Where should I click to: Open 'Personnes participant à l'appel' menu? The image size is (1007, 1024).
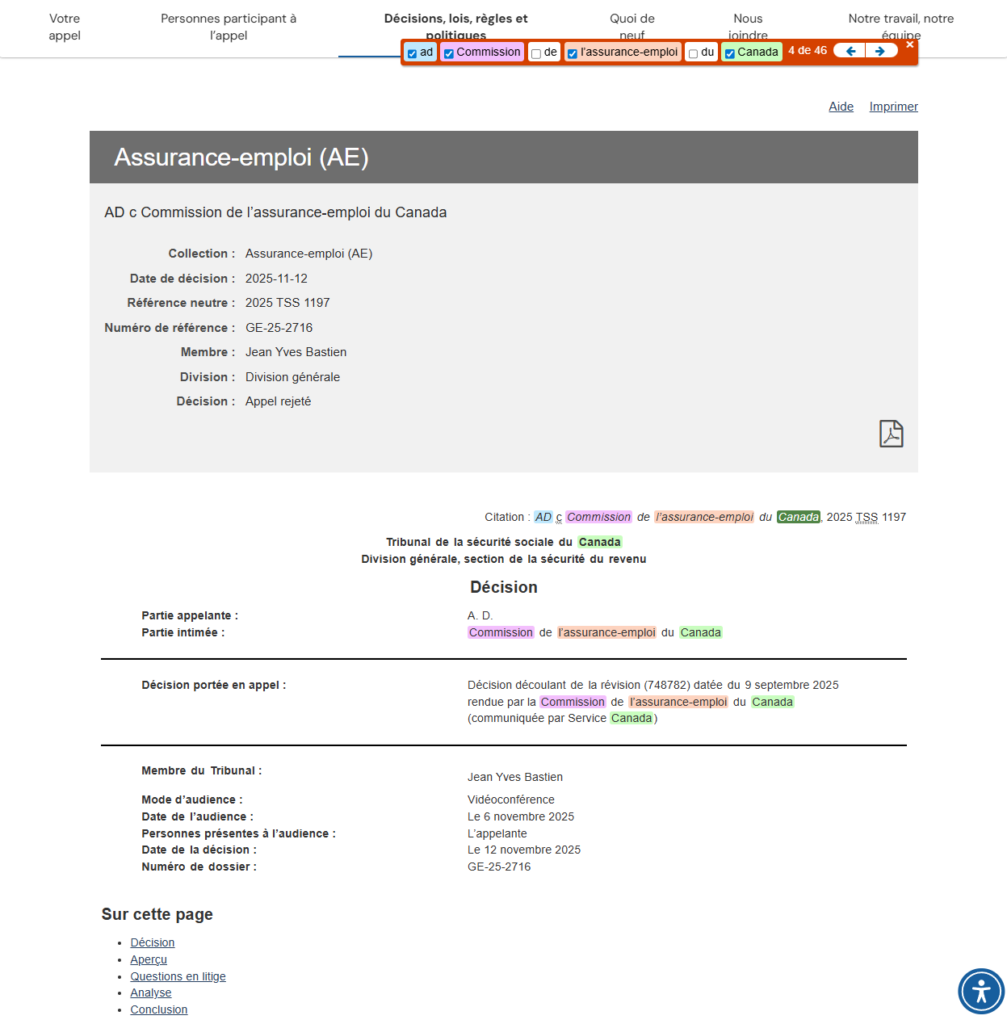228,27
